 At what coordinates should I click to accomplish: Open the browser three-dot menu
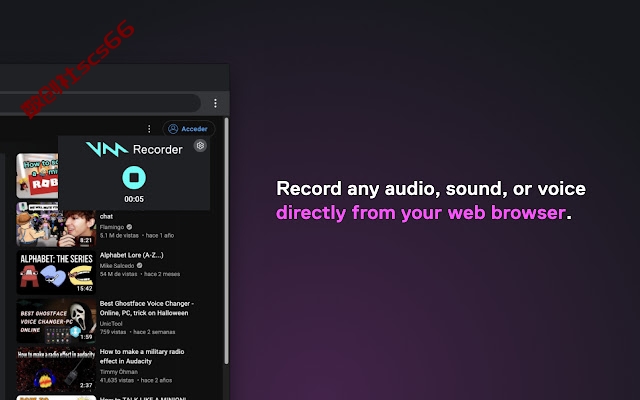click(215, 103)
